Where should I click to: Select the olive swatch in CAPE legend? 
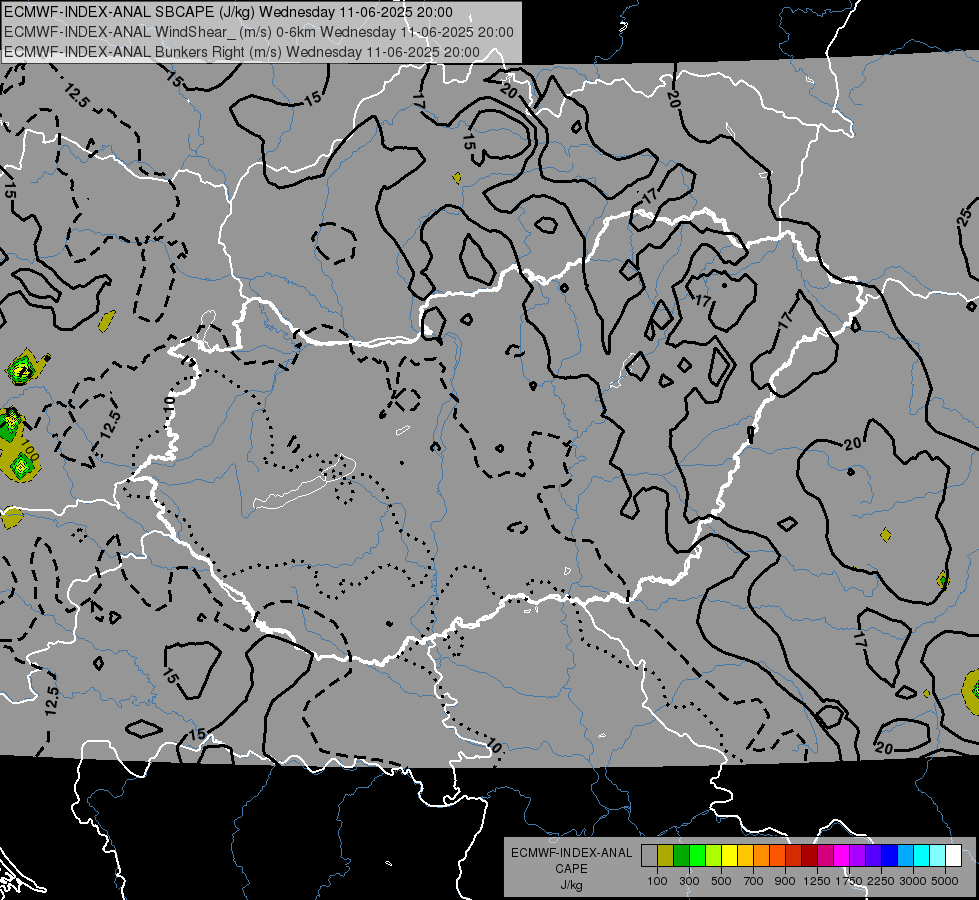pos(666,855)
